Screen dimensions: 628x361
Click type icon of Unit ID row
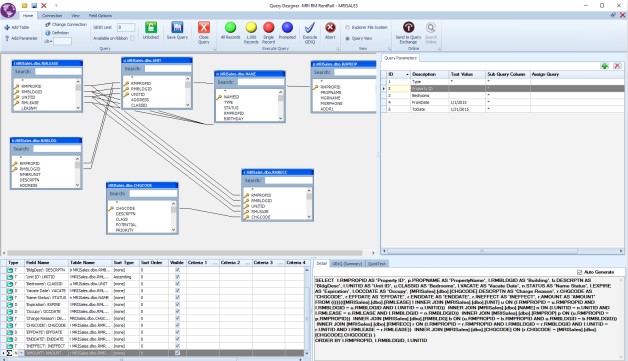click(10, 277)
